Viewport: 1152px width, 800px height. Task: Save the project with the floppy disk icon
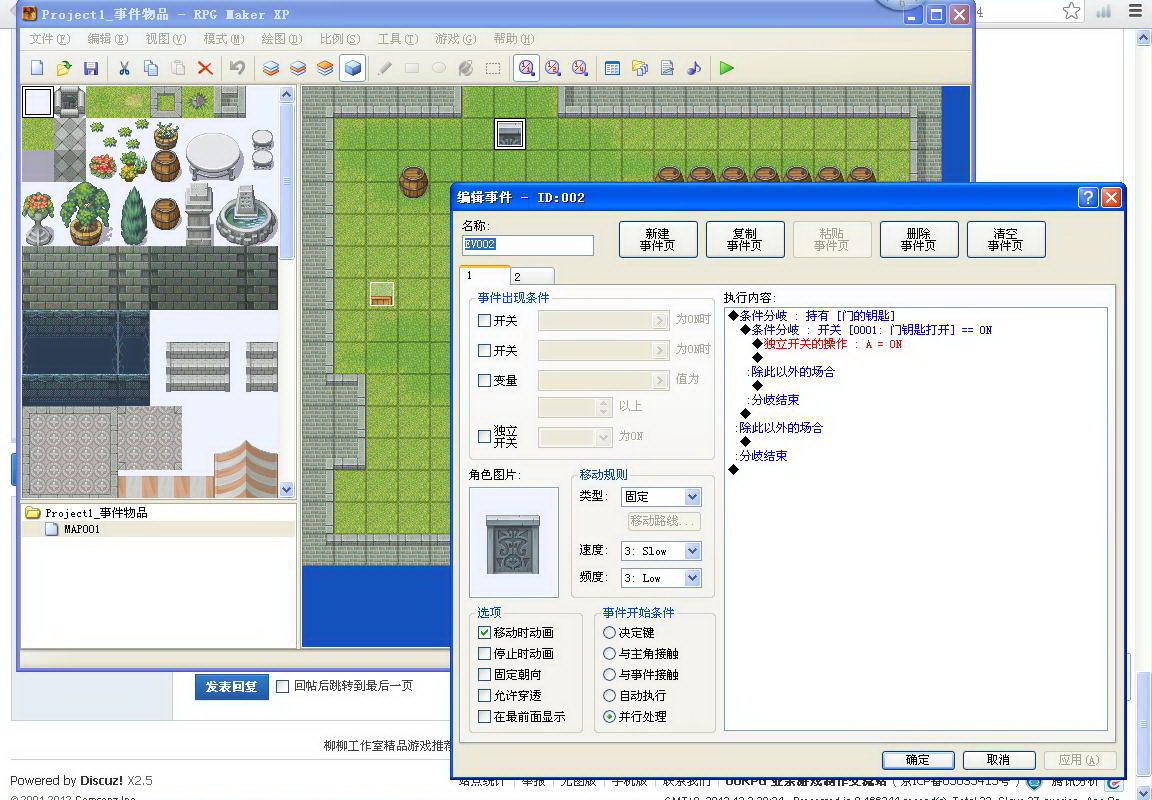pos(91,68)
